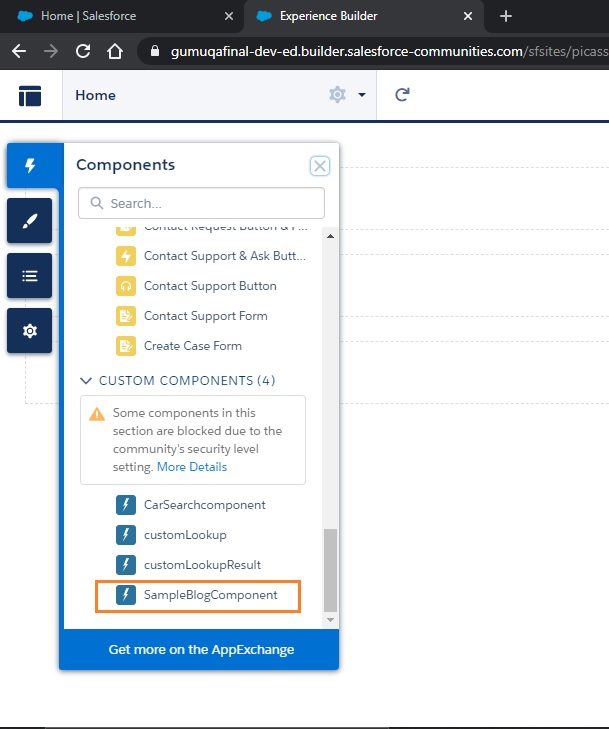Click the components list scroll up arrow
This screenshot has width=609, height=729.
point(330,236)
